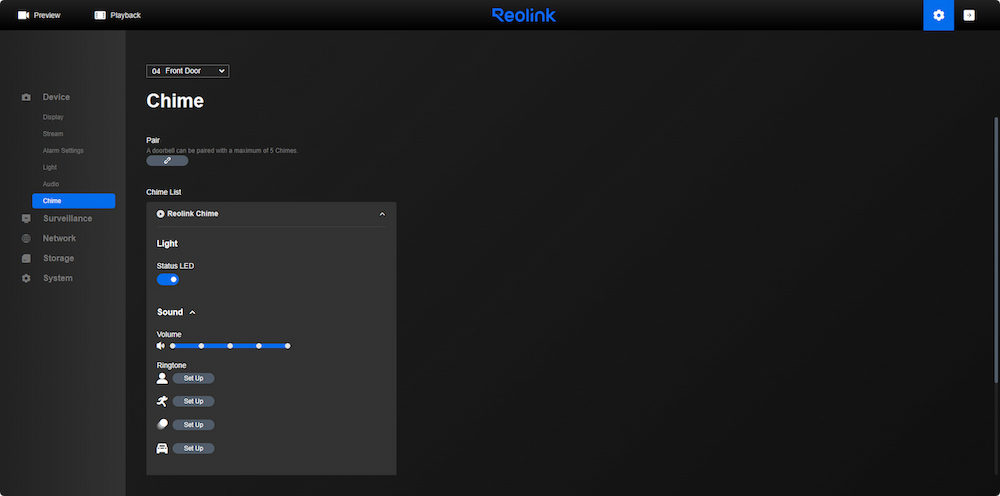Expand the Network section label

[59, 238]
